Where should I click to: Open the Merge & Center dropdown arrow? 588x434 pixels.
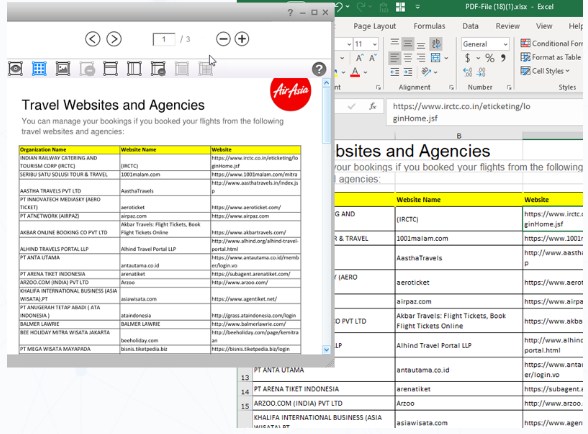[446, 58]
